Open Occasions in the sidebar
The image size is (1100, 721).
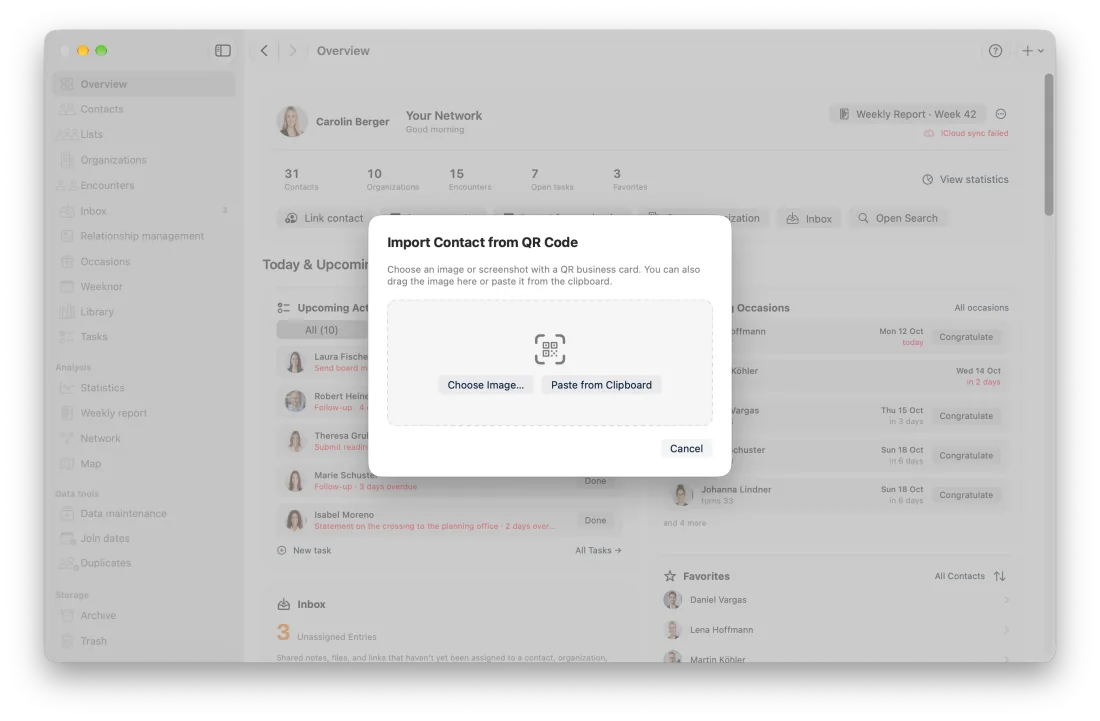pyautogui.click(x=144, y=262)
